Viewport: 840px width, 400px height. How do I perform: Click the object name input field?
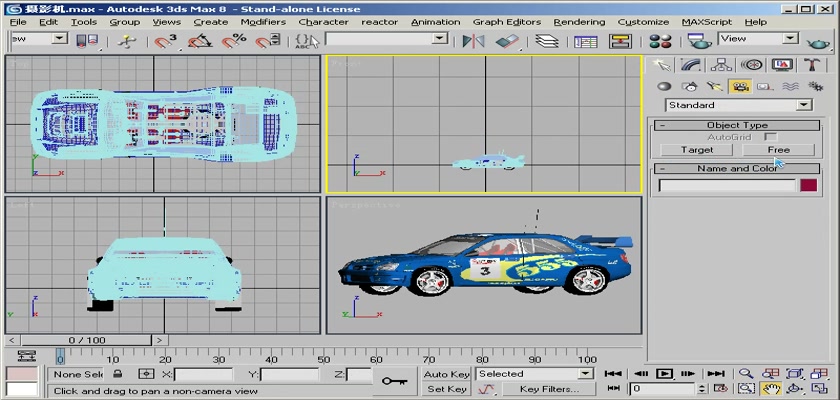727,185
